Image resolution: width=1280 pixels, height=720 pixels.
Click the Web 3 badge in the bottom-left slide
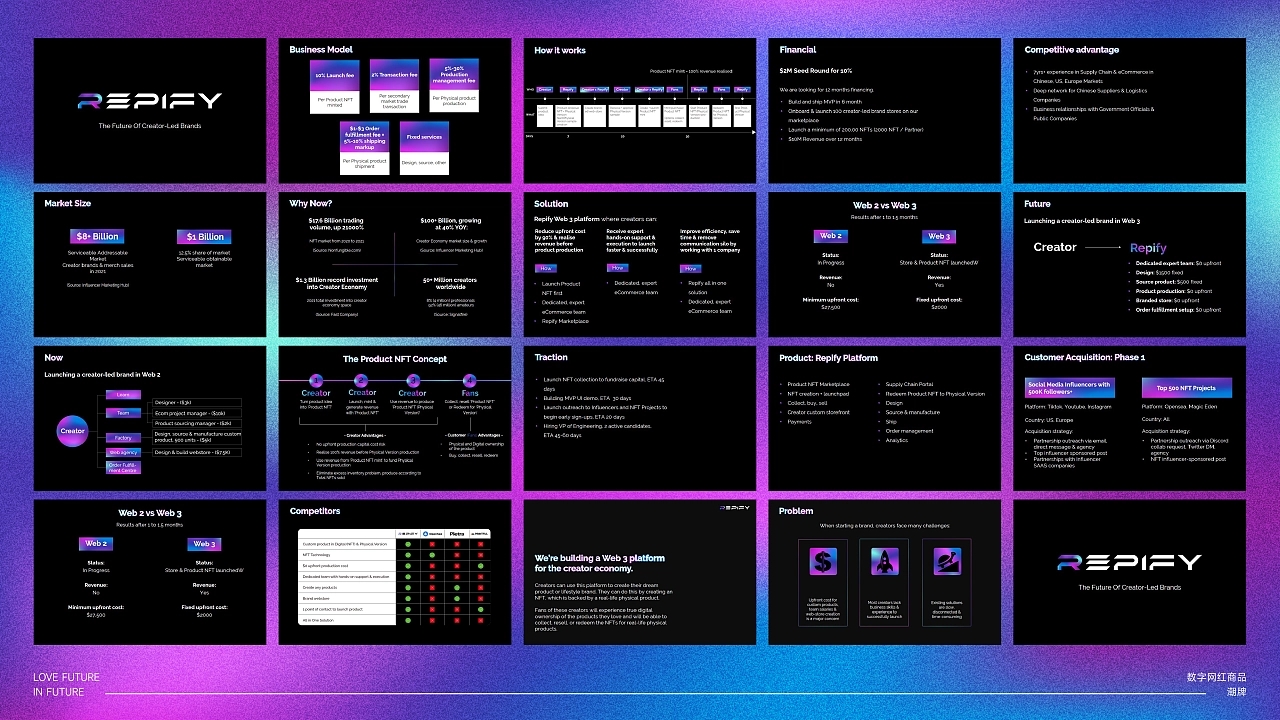(x=204, y=544)
